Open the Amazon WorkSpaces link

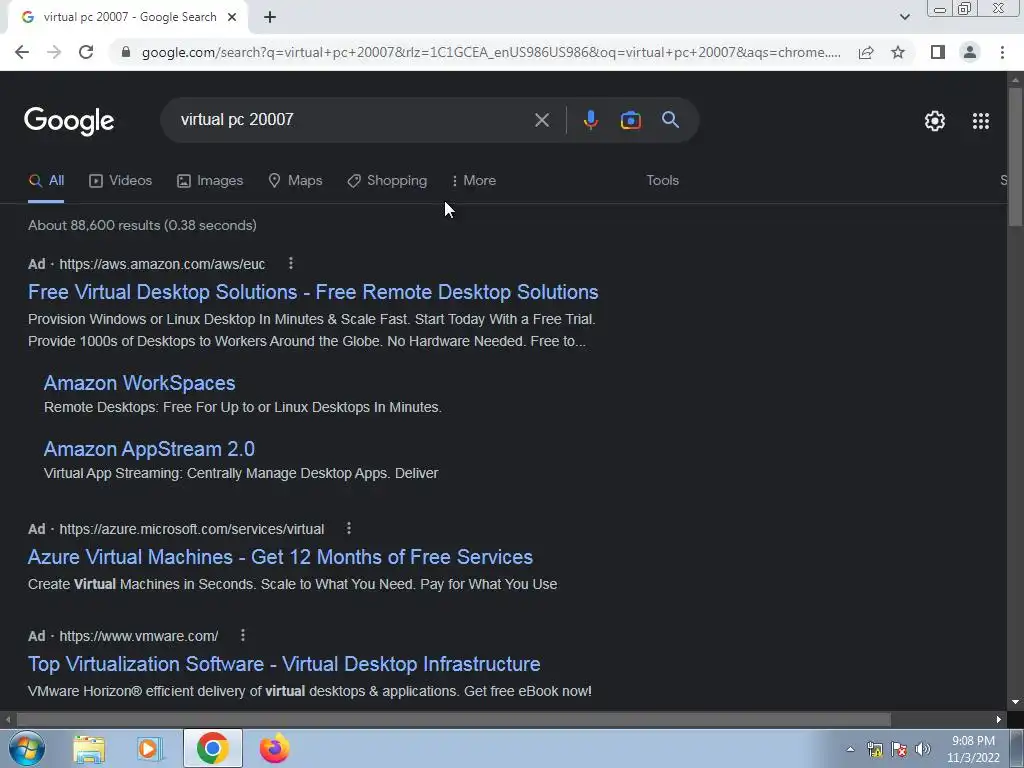pos(140,383)
